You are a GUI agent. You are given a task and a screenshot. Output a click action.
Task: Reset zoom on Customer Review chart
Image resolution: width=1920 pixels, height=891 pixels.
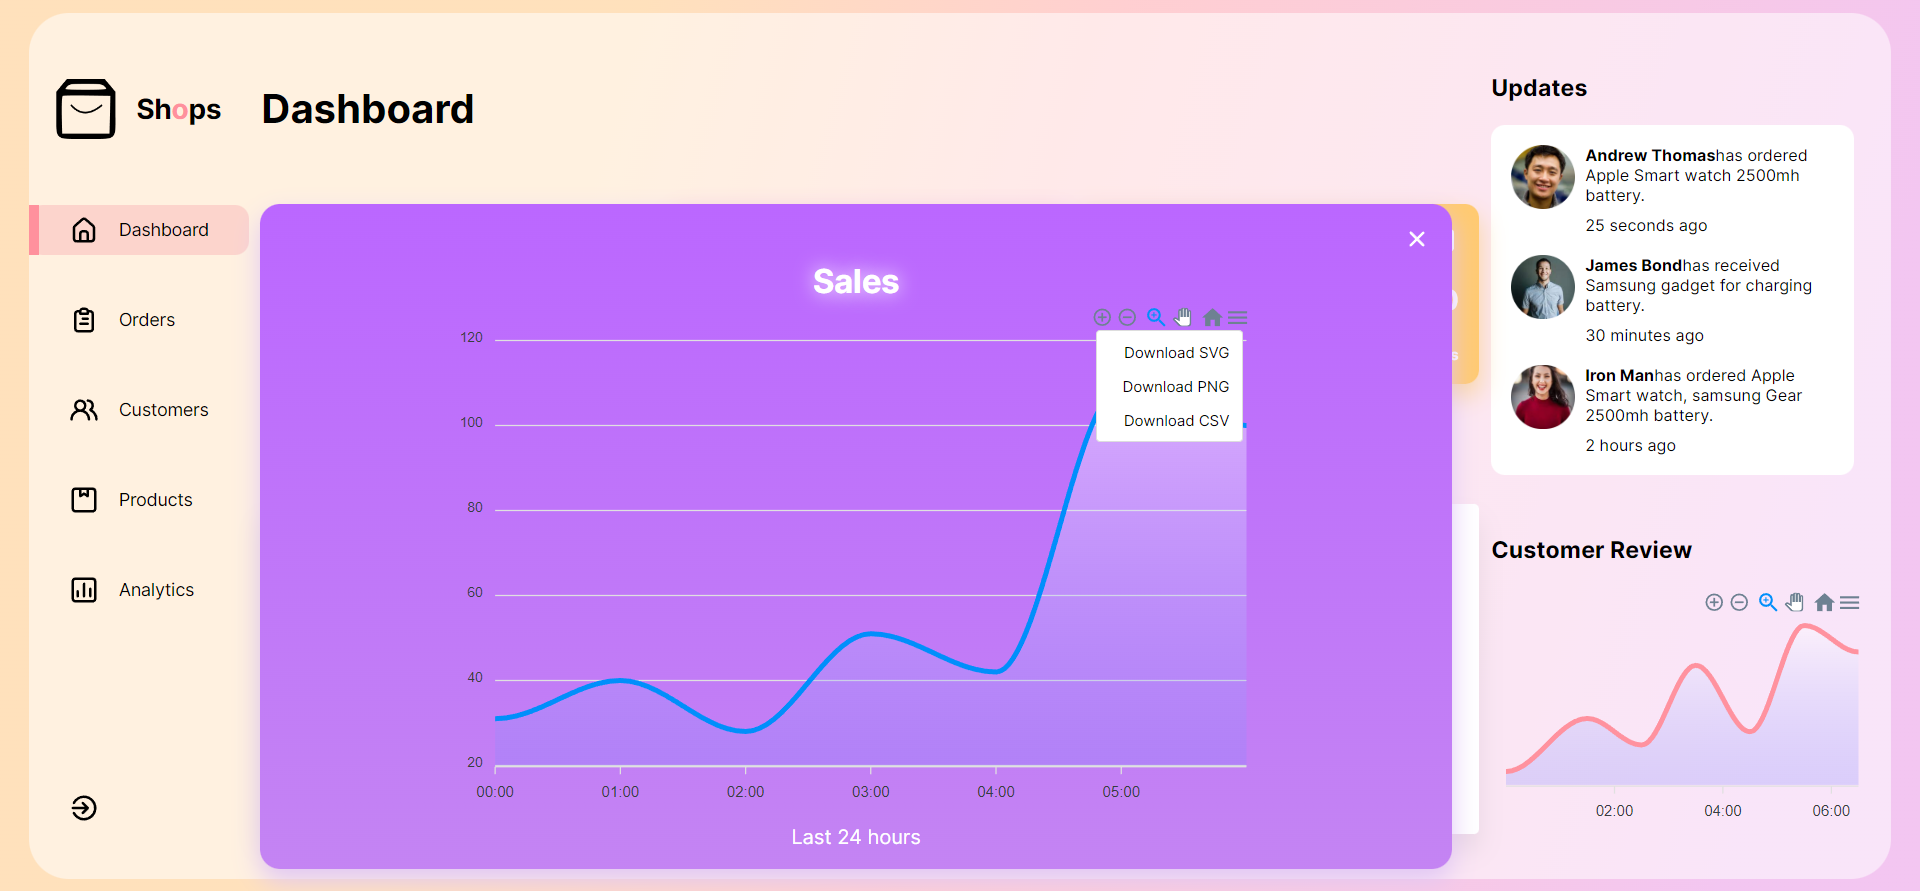tap(1824, 602)
